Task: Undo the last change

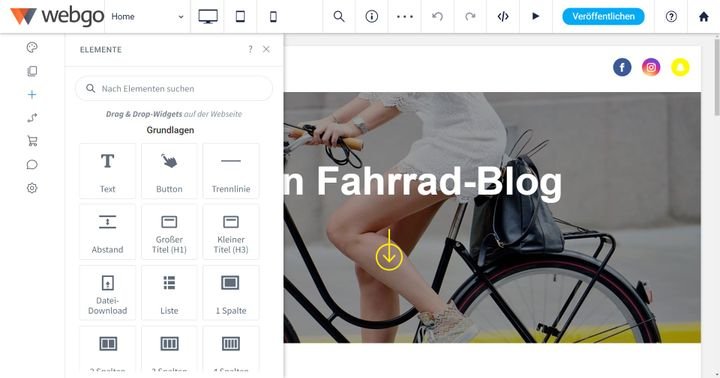Action: click(x=438, y=17)
